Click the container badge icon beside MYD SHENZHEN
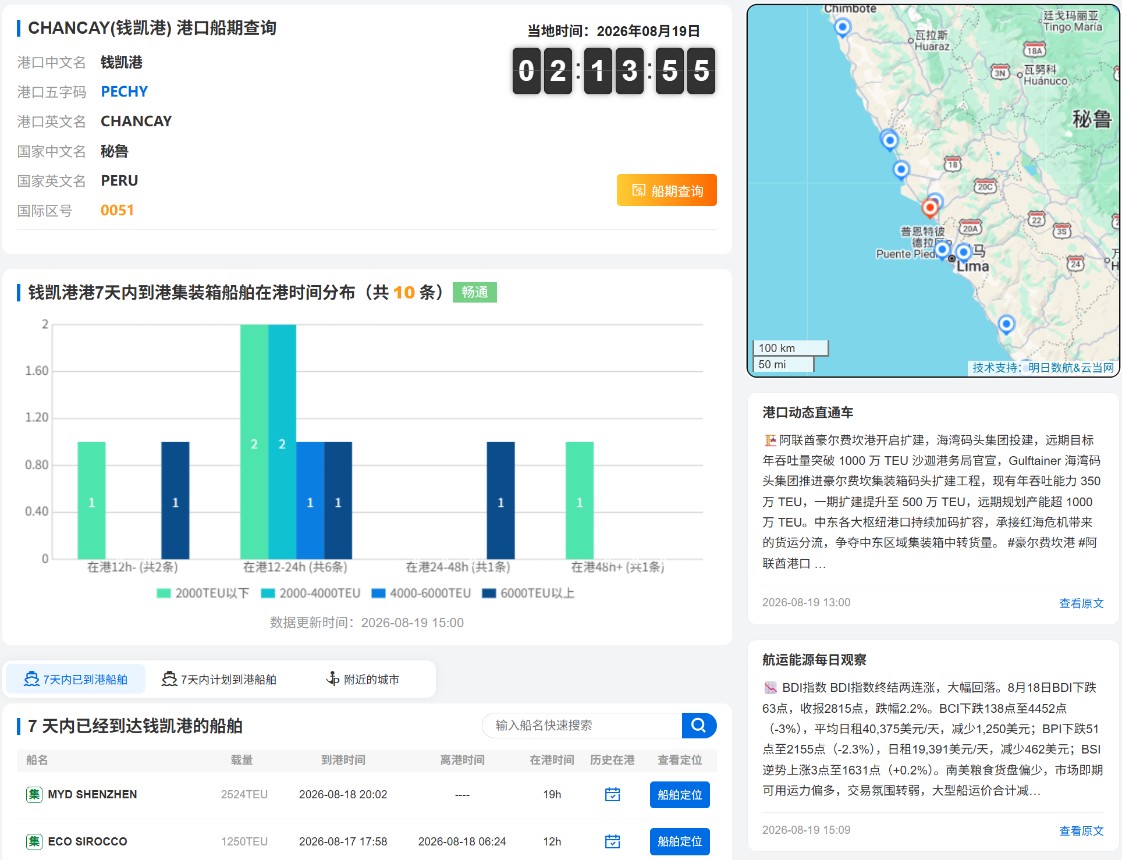Viewport: 1122px width, 860px height. point(34,794)
